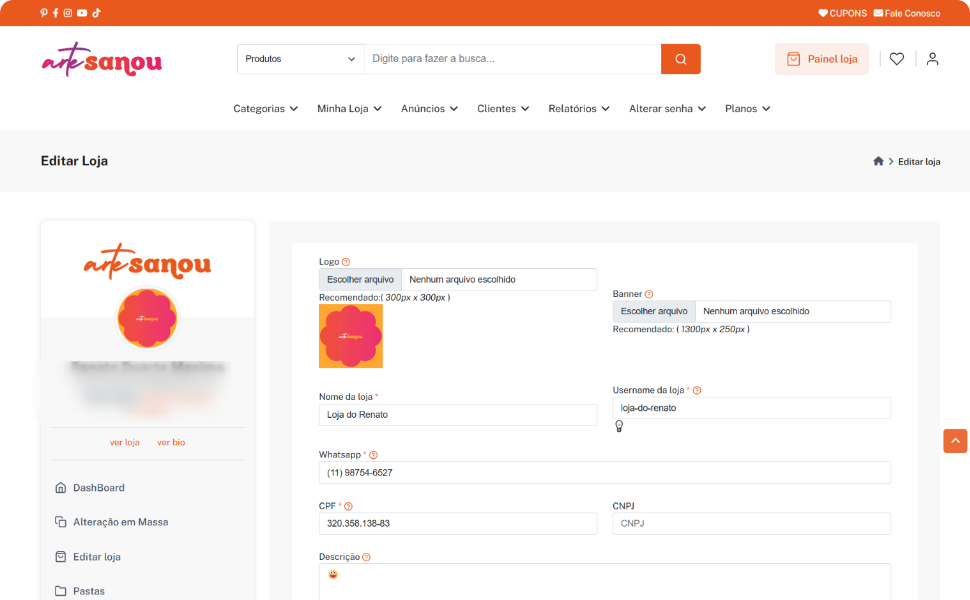Expand the Minha Loja menu

(350, 108)
